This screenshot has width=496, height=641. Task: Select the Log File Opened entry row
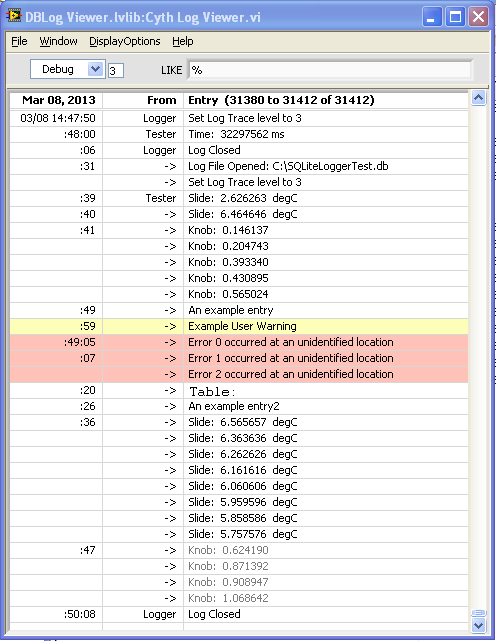tap(239, 166)
